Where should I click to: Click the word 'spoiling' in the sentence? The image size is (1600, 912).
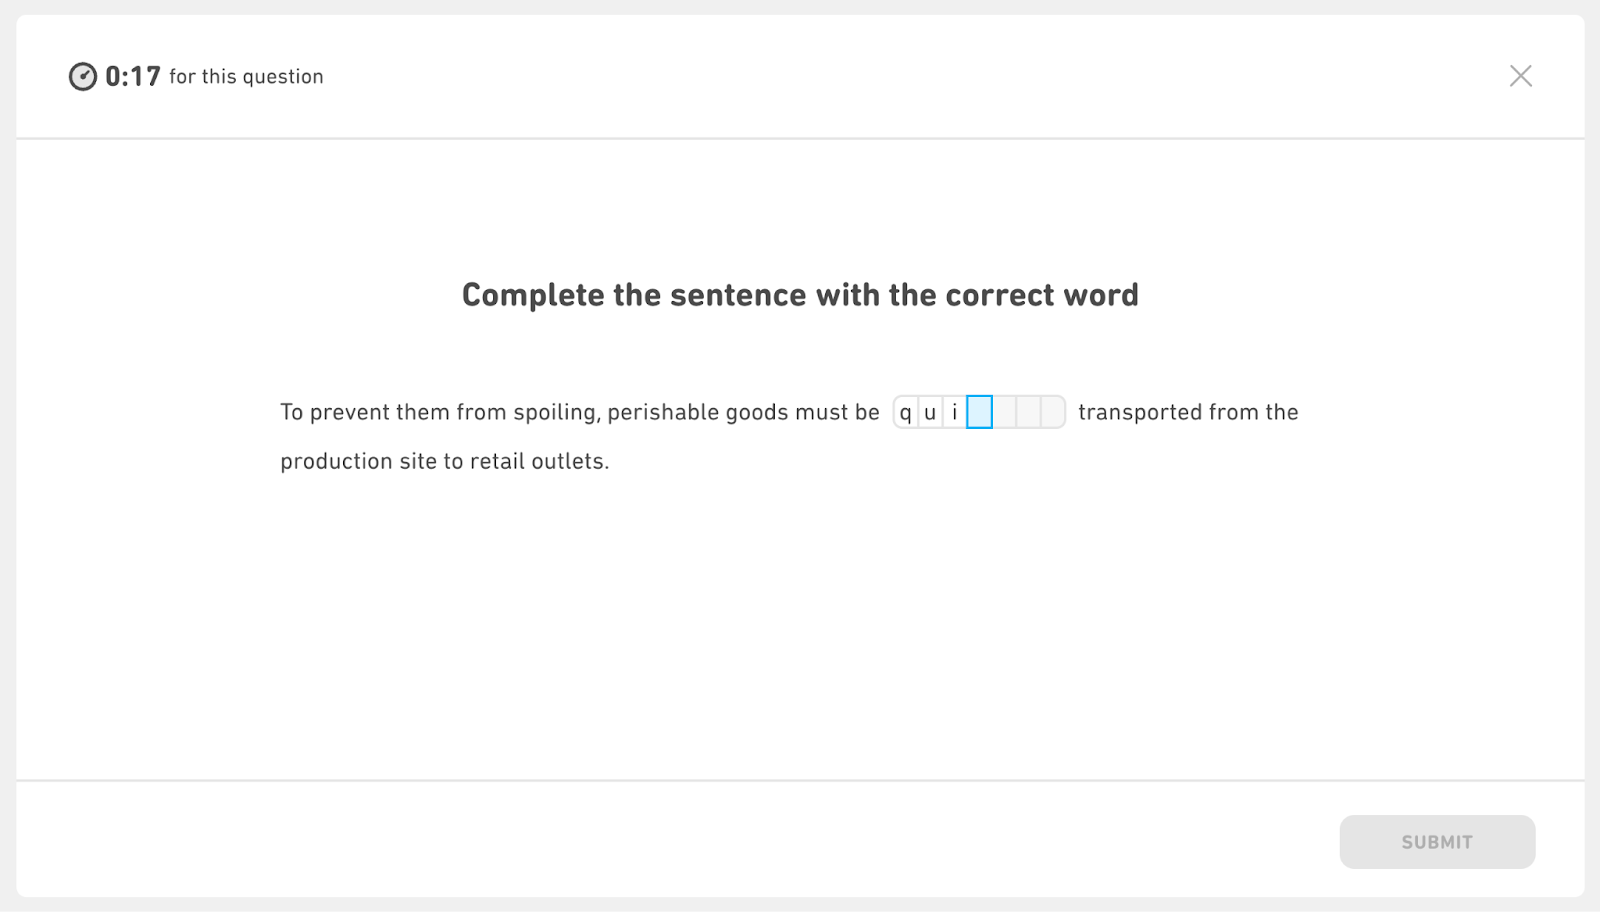pyautogui.click(x=555, y=412)
